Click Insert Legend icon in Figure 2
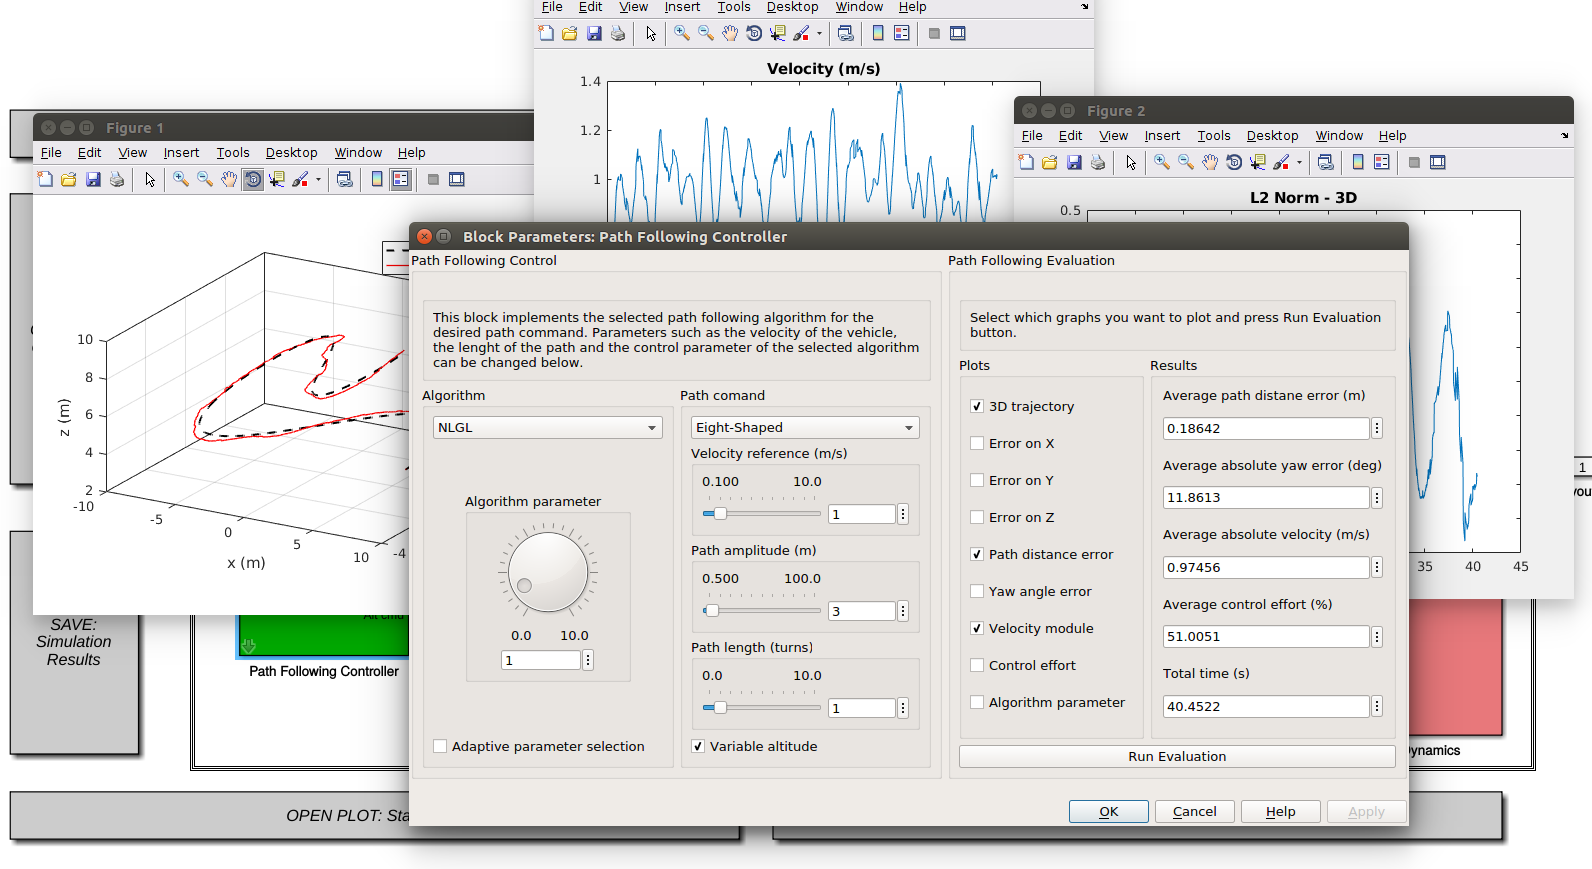 1382,163
